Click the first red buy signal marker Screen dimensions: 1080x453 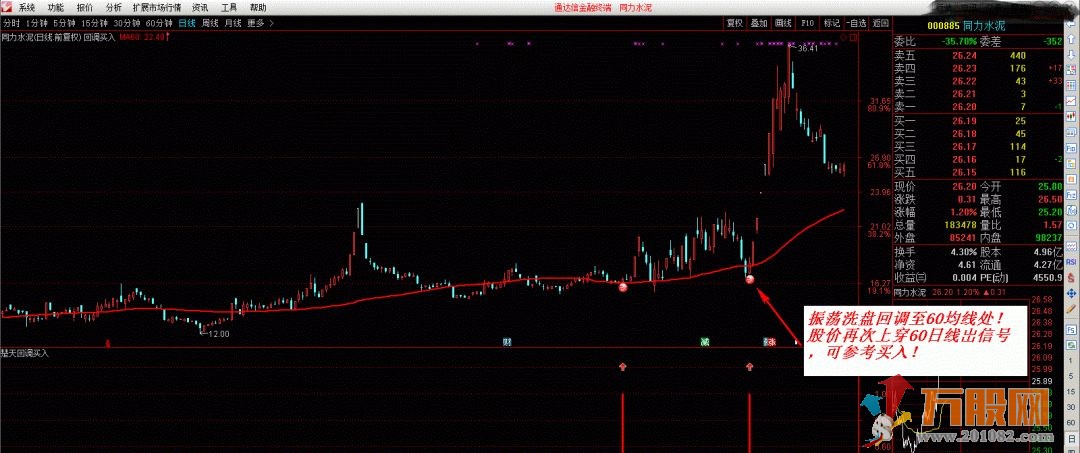tap(623, 287)
